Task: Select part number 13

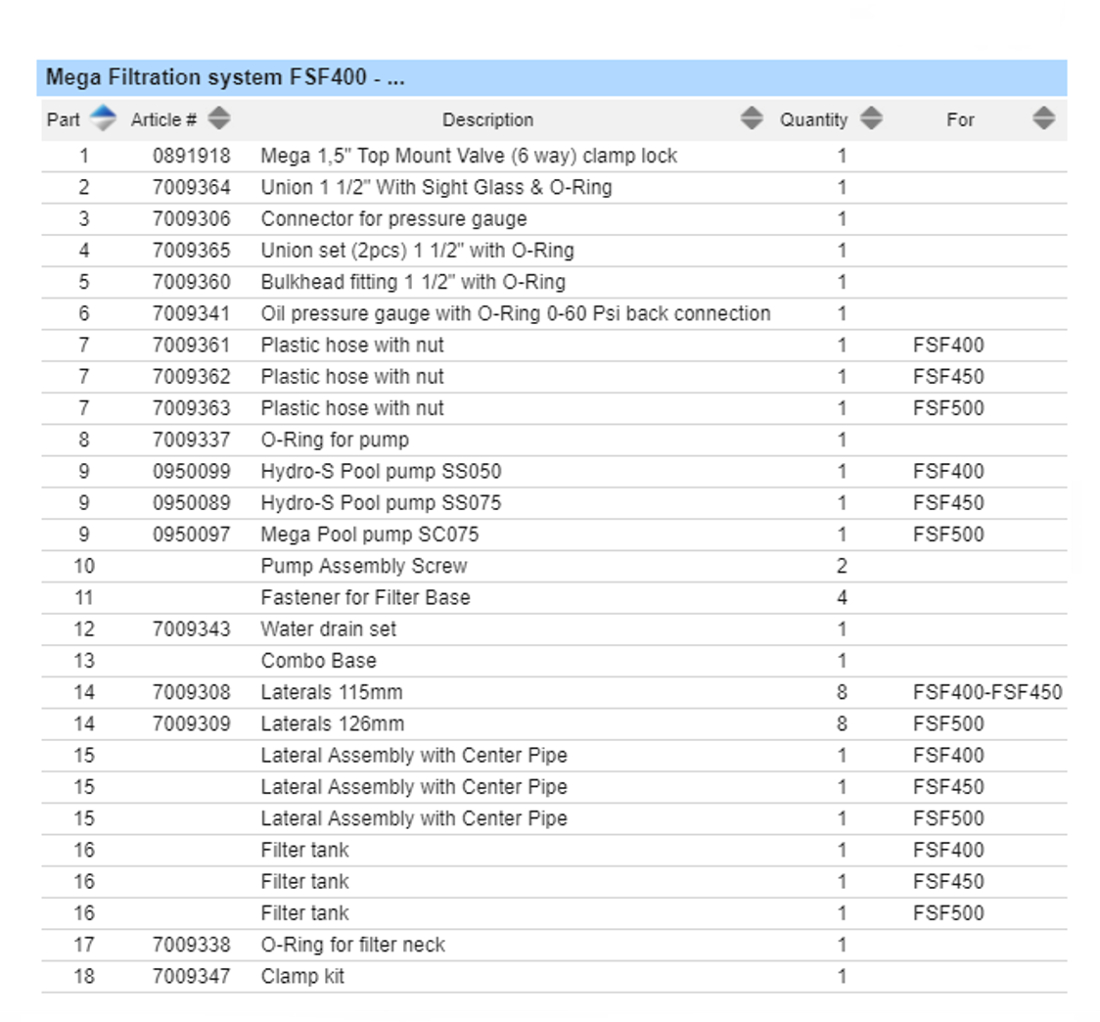Action: [84, 661]
